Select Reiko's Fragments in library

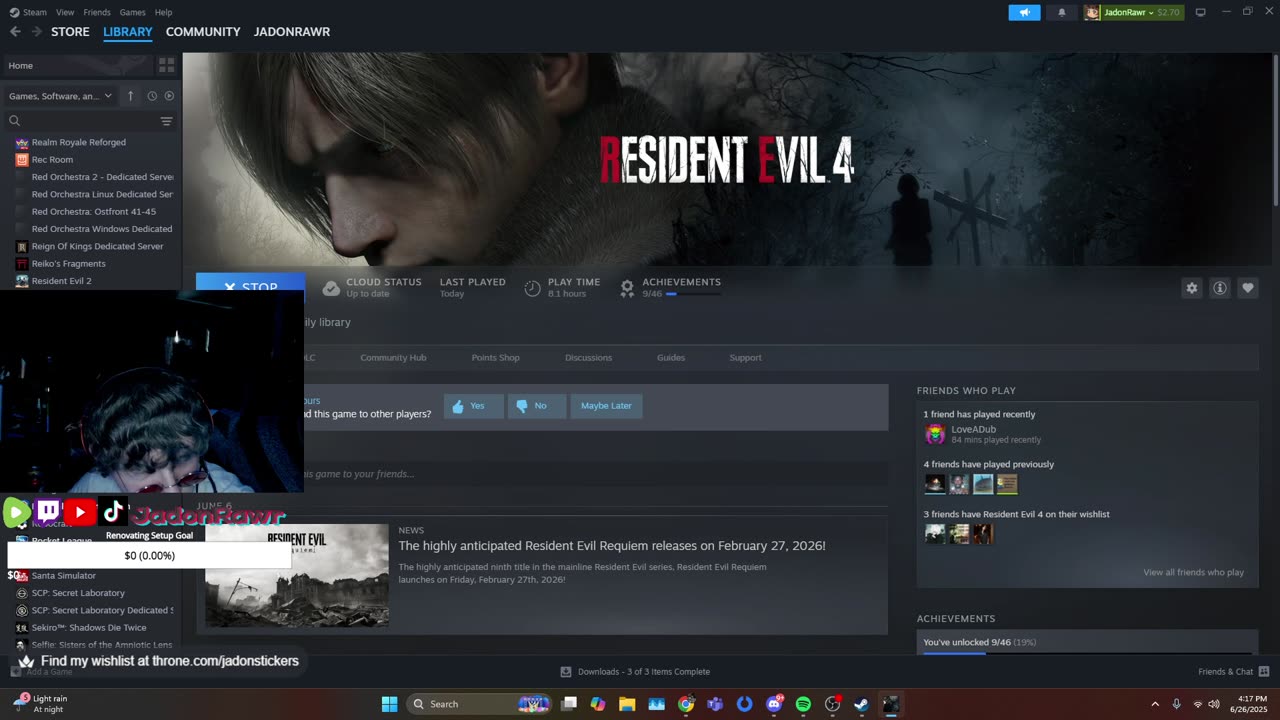click(68, 264)
